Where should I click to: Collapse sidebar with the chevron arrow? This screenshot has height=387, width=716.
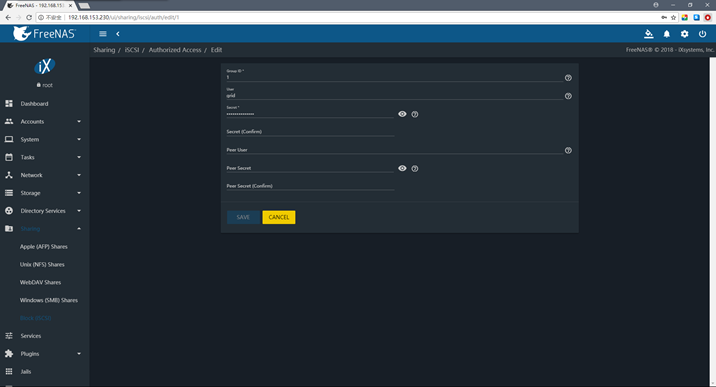click(118, 34)
